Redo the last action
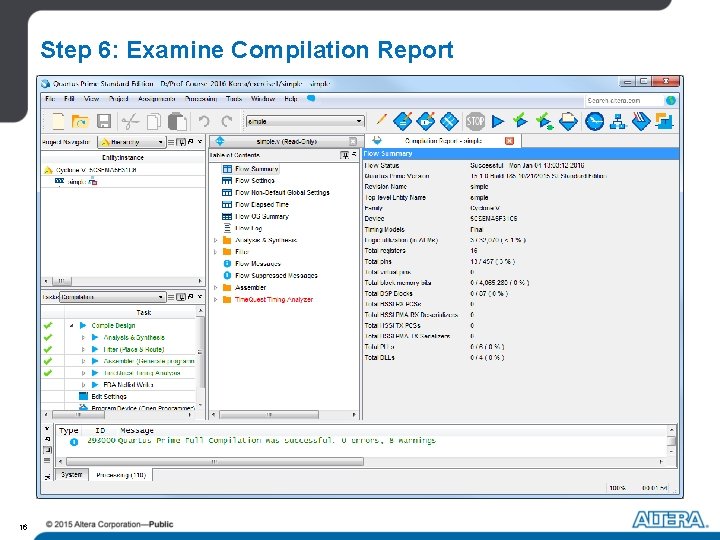 point(227,122)
